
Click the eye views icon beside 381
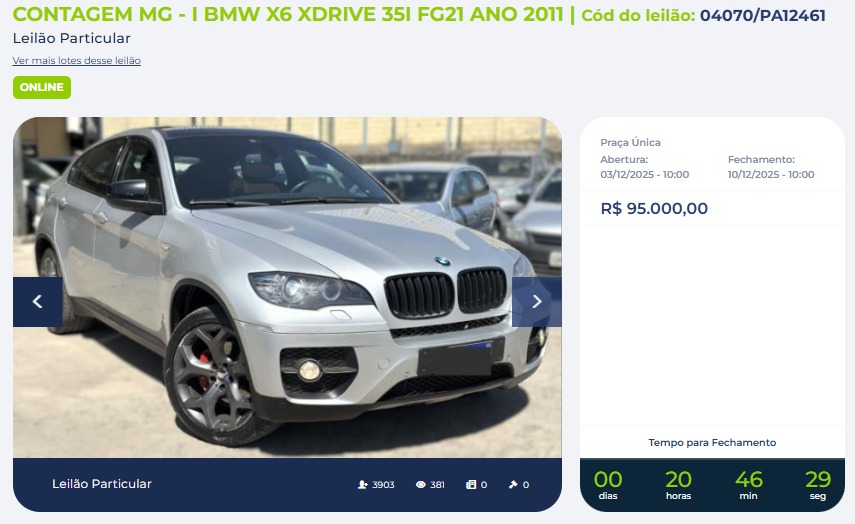420,484
